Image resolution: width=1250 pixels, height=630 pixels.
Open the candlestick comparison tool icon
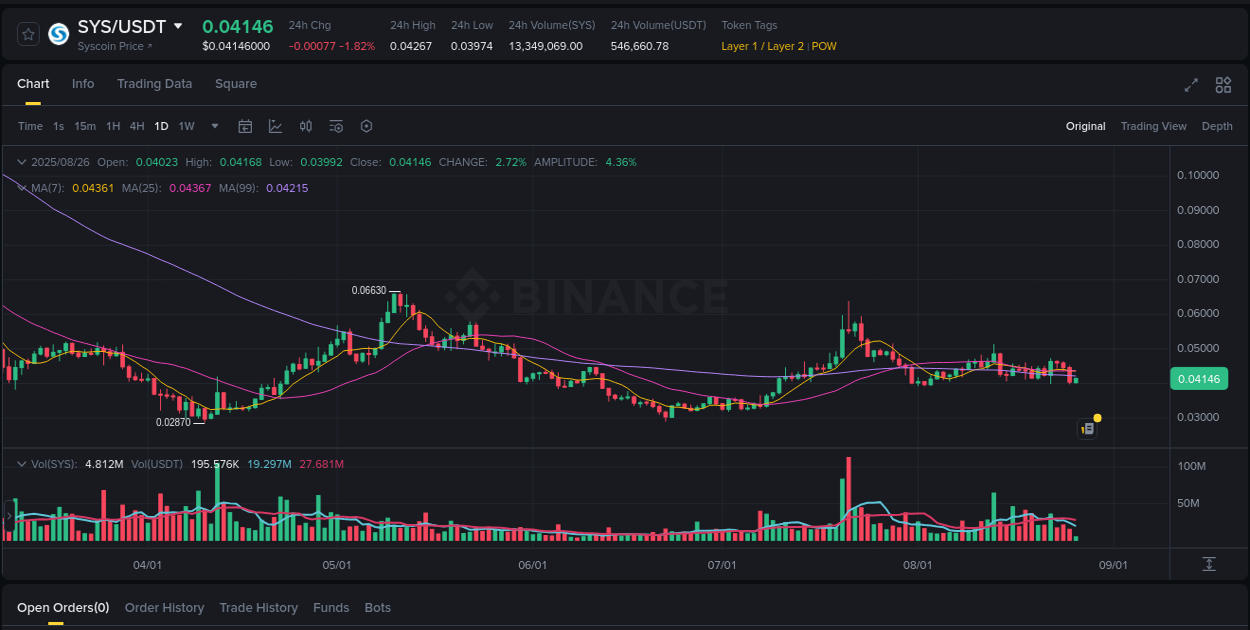(306, 126)
